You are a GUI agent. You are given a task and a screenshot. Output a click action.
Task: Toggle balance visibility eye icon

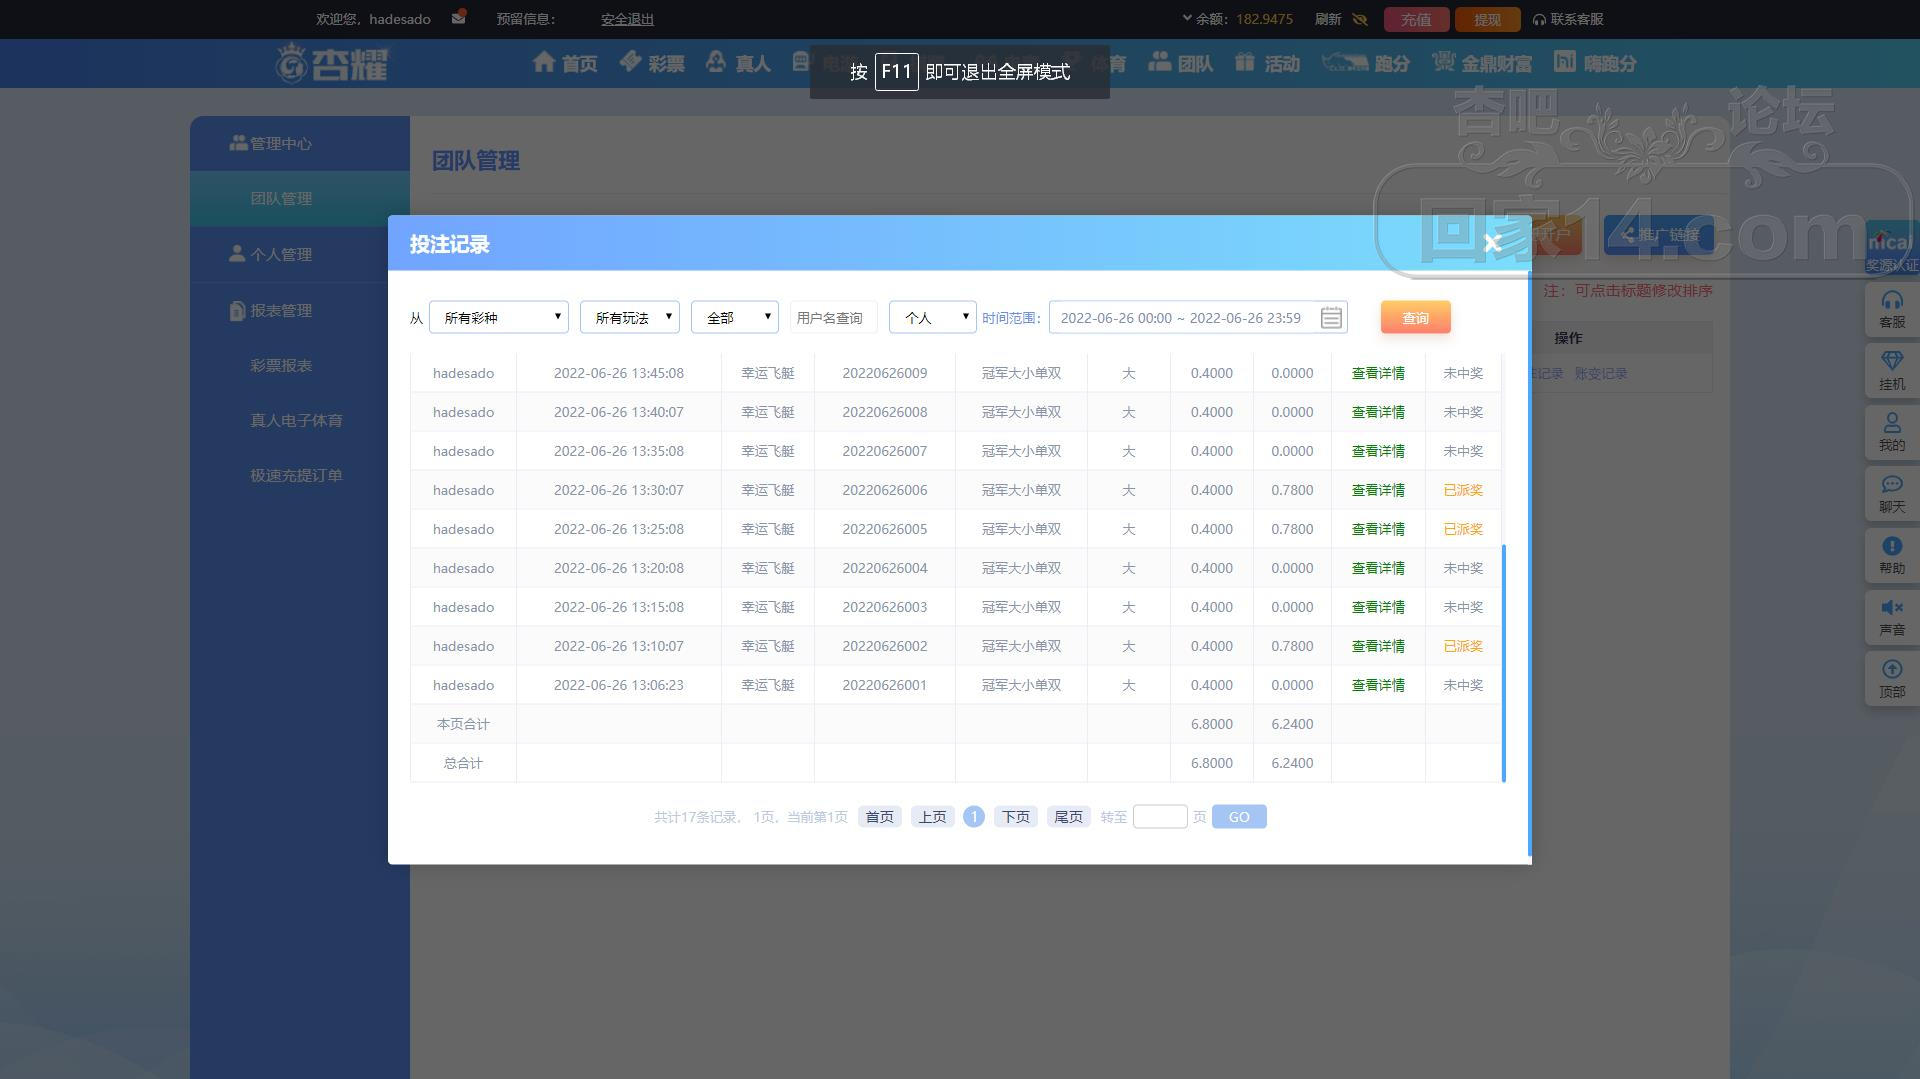point(1359,19)
